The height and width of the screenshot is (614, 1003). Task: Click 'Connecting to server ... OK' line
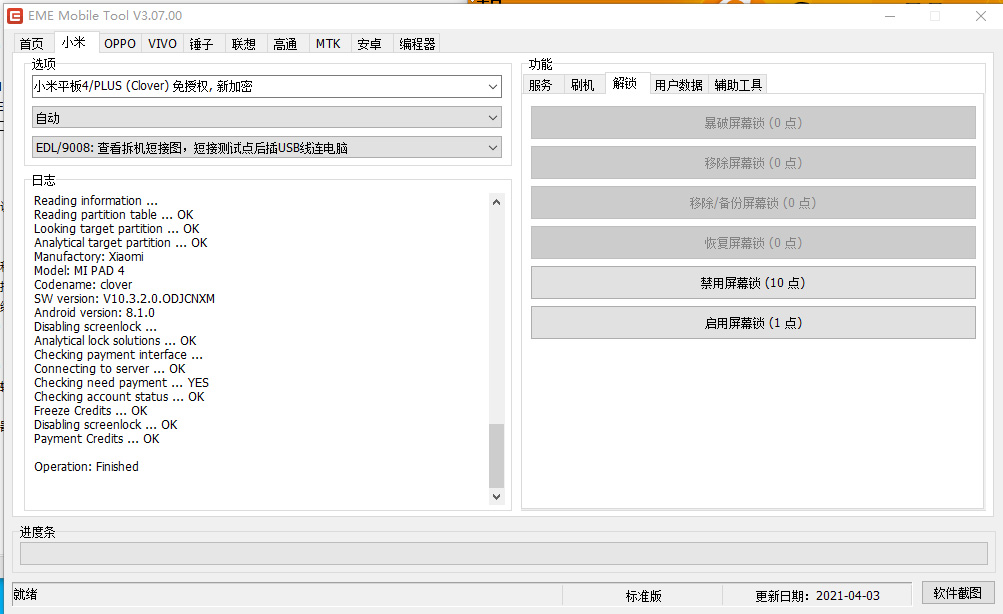pos(110,368)
